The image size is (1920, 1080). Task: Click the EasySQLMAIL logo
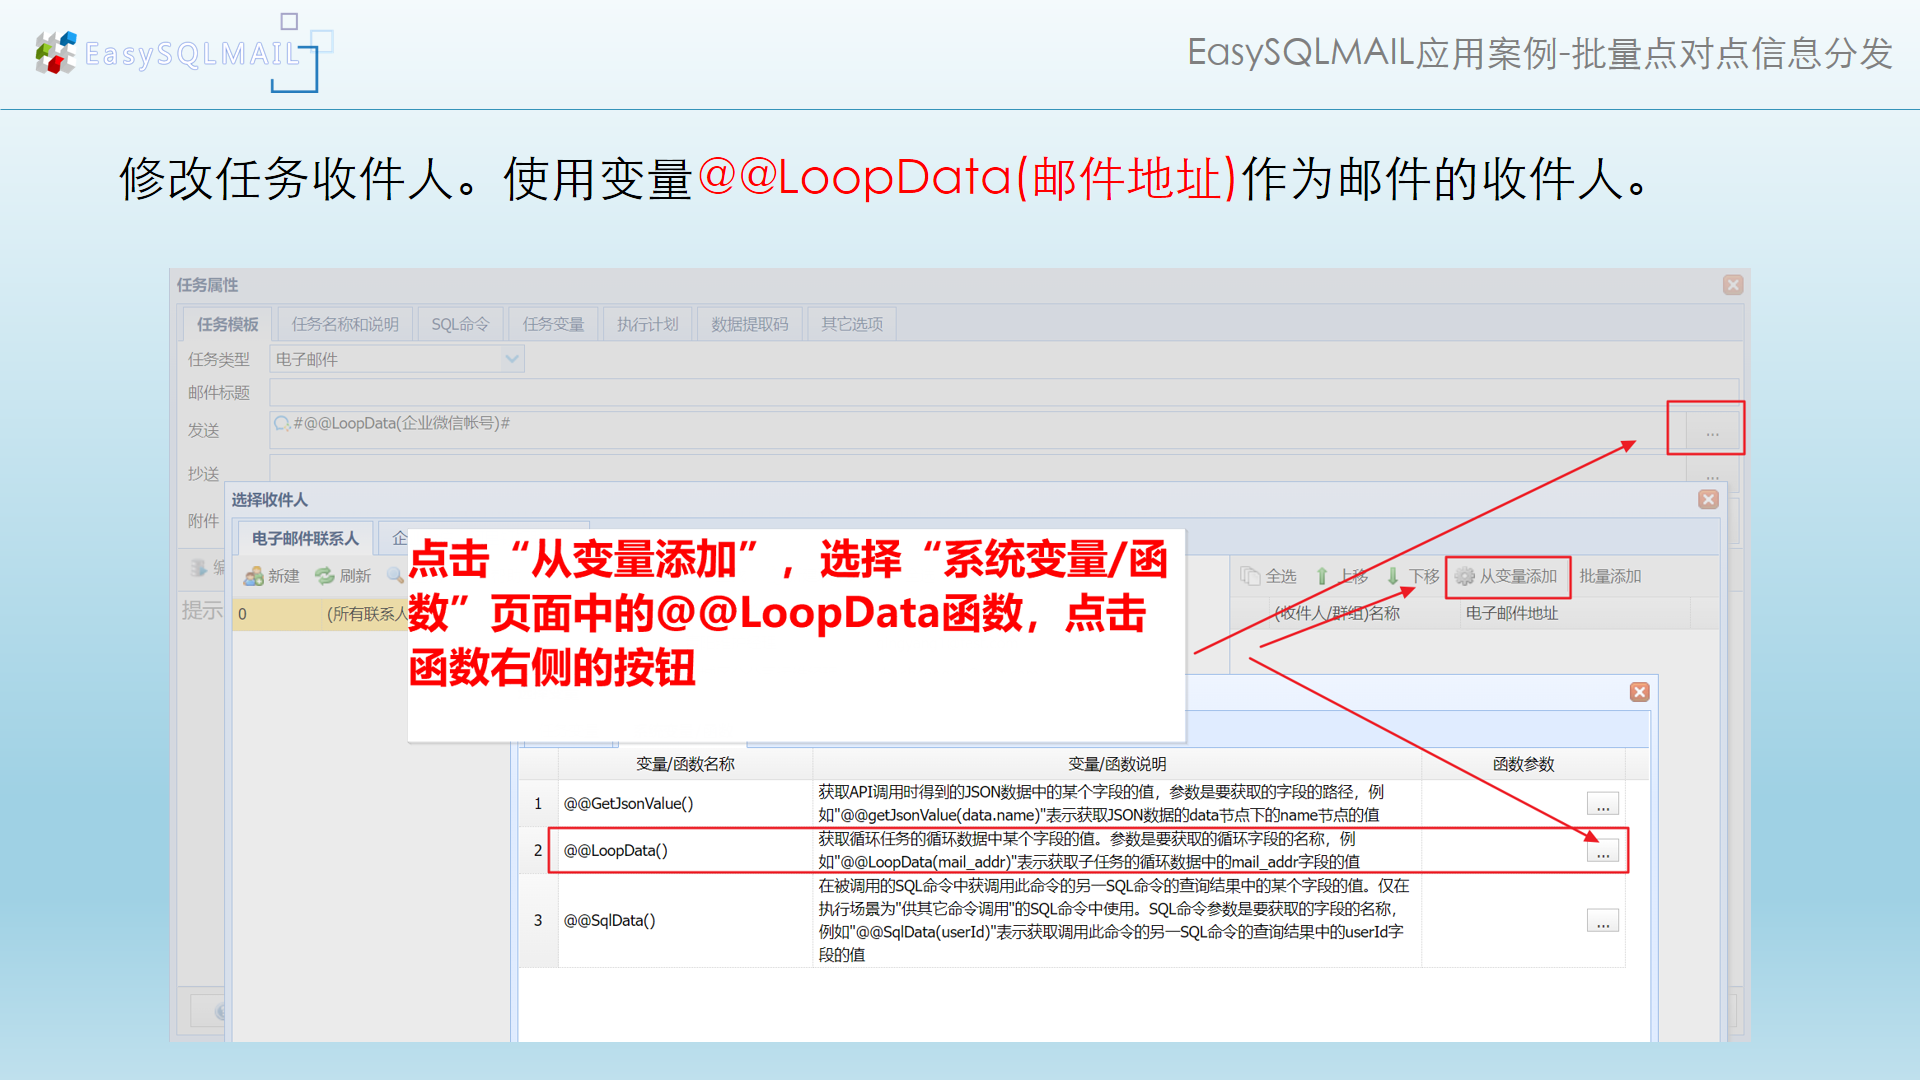(184, 54)
